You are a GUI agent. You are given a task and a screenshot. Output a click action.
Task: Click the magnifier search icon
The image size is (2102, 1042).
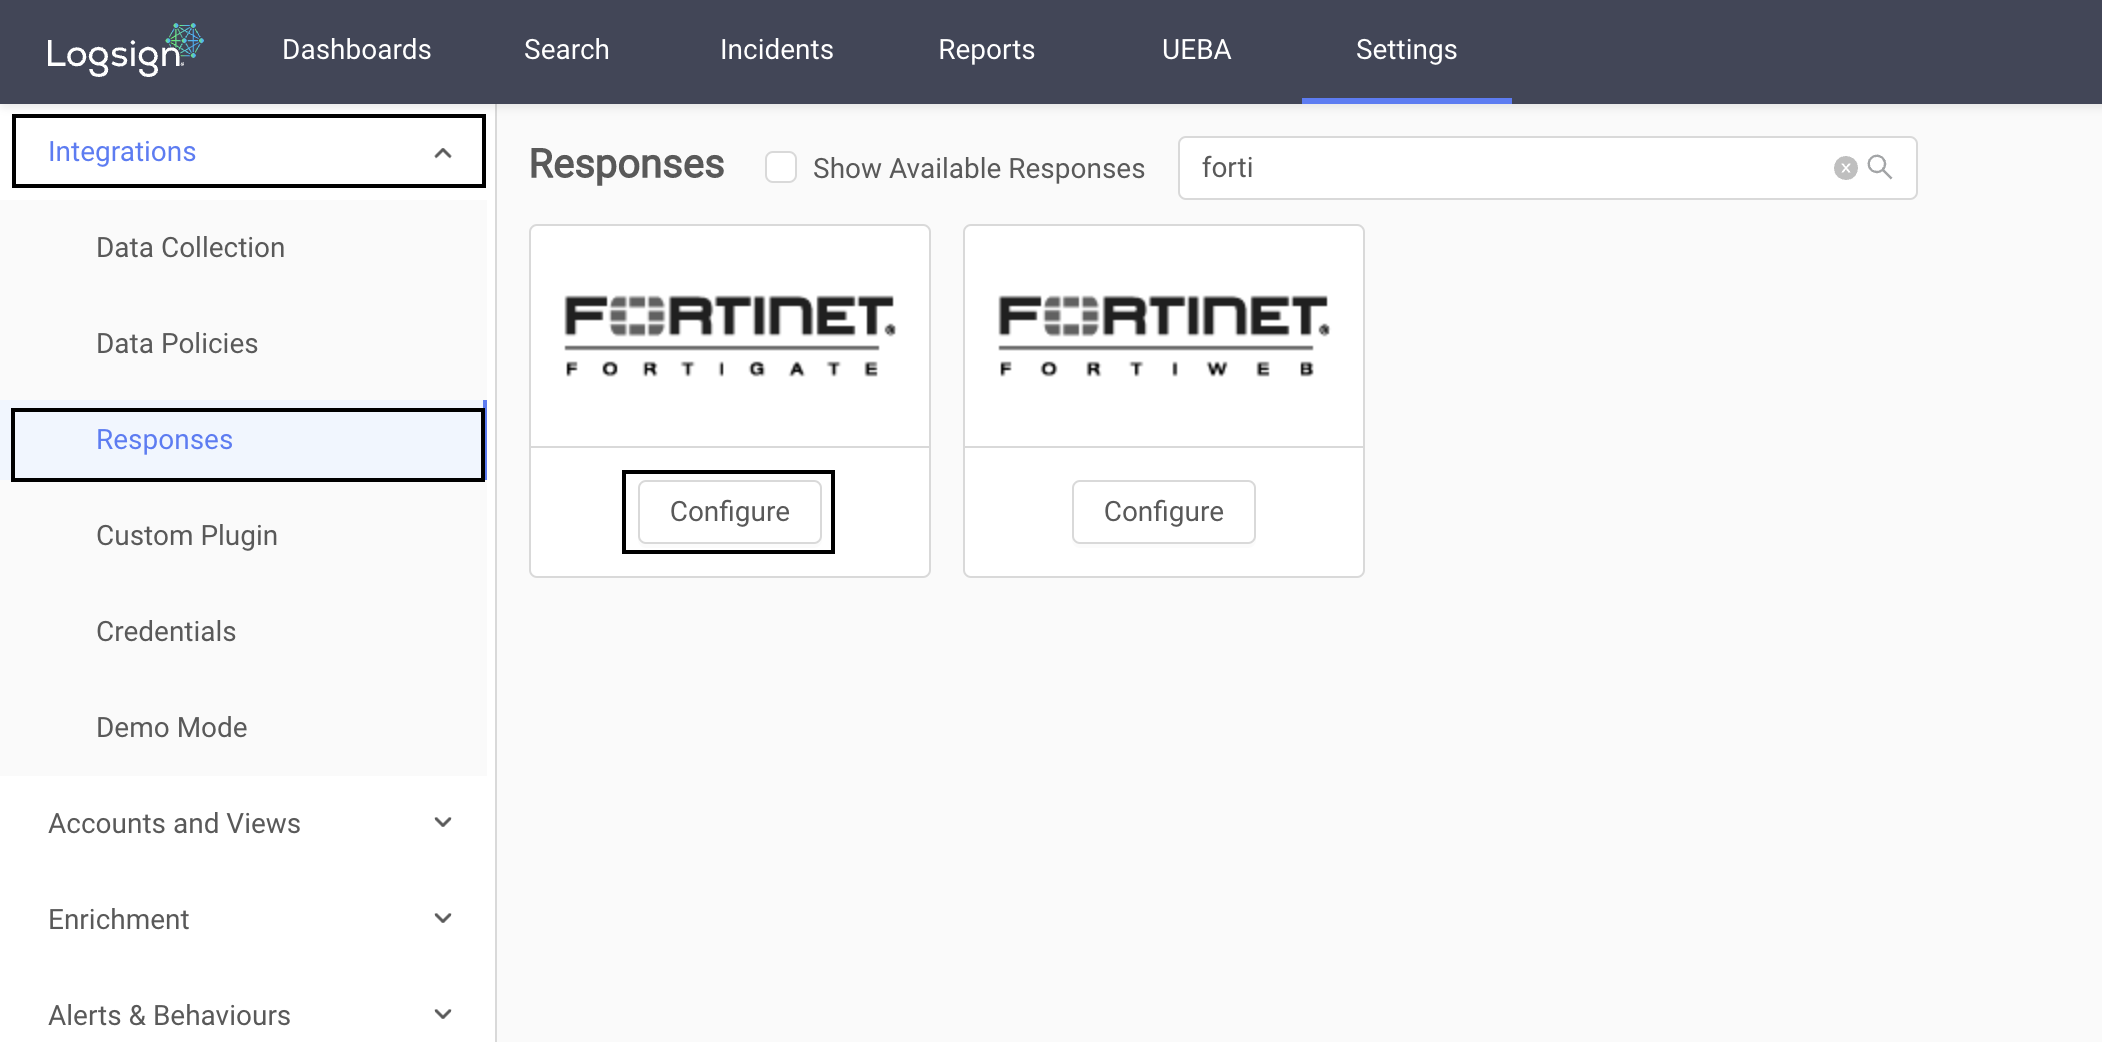1880,167
